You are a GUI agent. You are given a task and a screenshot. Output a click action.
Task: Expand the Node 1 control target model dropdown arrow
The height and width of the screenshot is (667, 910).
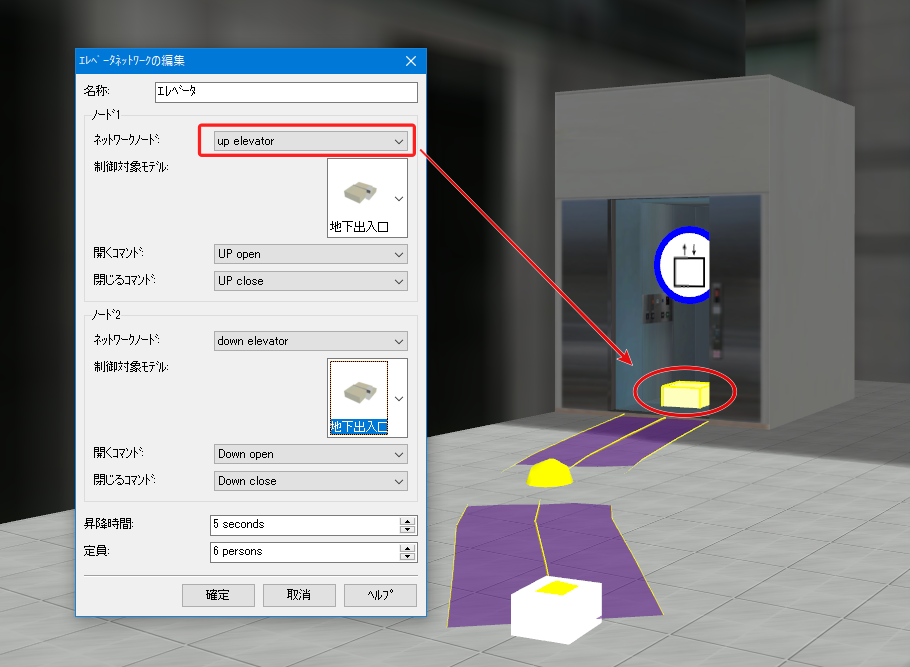pos(399,199)
